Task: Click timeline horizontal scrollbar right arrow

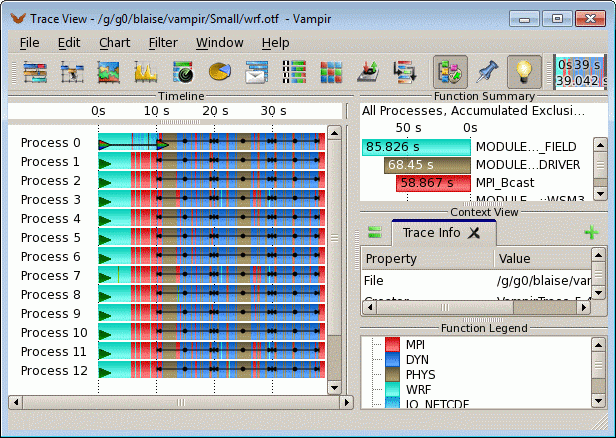Action: point(347,402)
